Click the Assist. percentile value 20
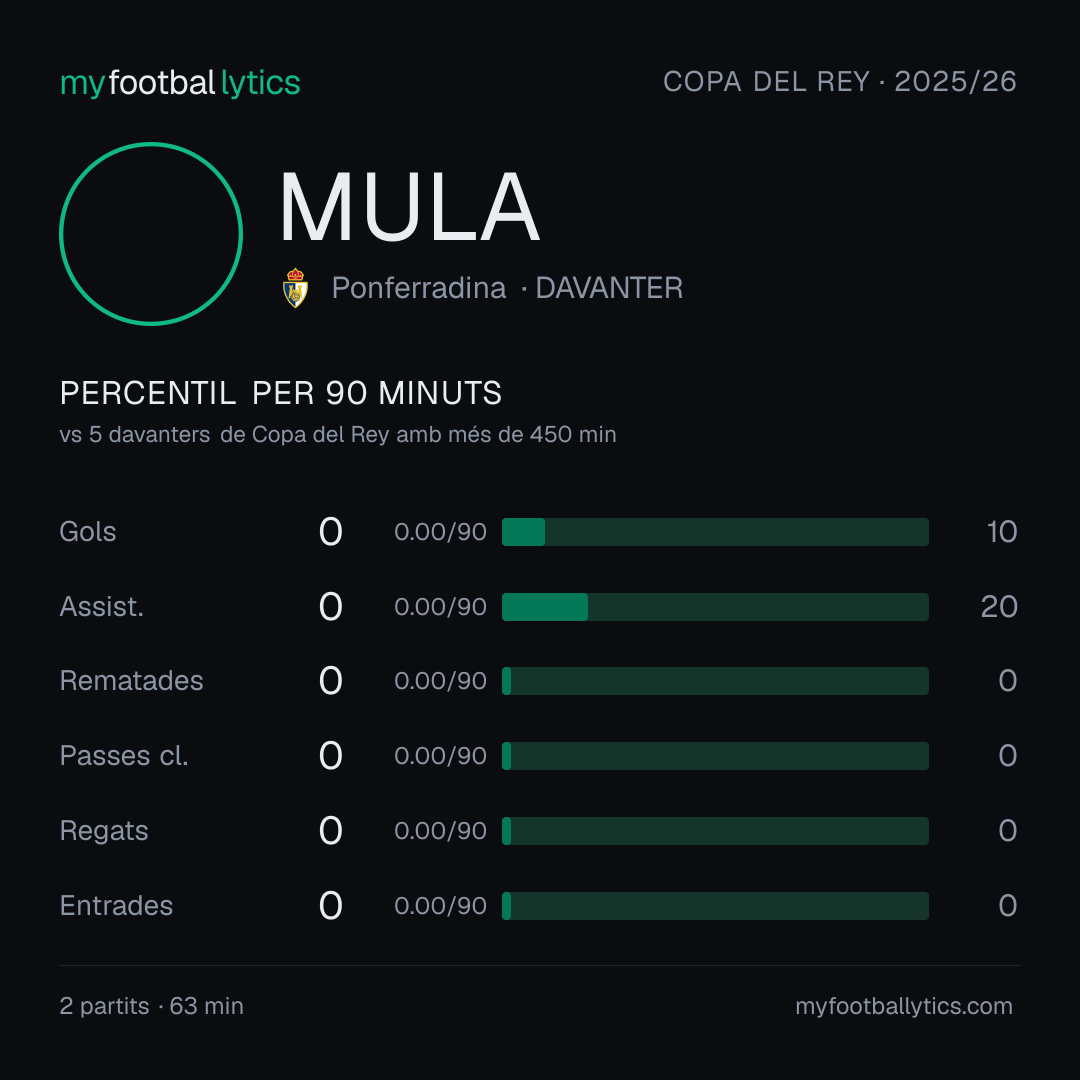This screenshot has width=1080, height=1080. (999, 607)
